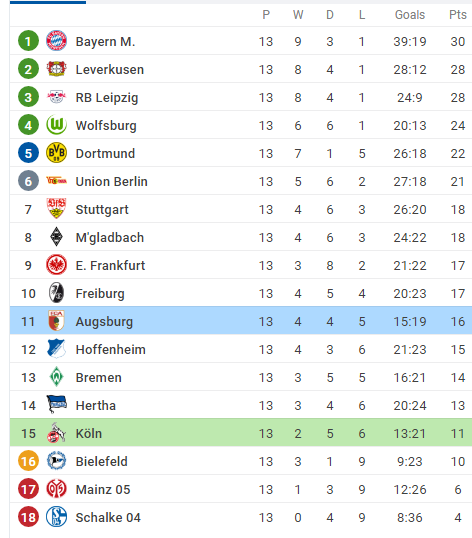The image size is (472, 538).
Task: Click the W wins column header
Action: click(298, 15)
